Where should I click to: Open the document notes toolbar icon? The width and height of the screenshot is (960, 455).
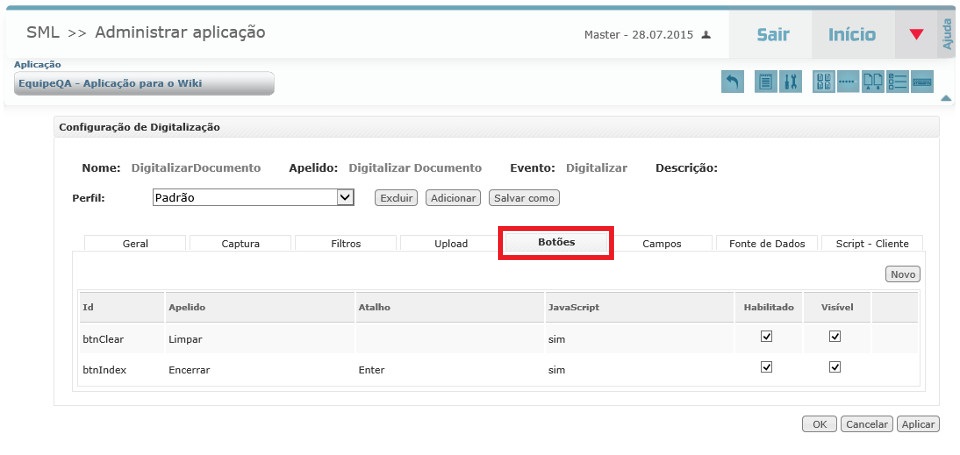point(766,83)
